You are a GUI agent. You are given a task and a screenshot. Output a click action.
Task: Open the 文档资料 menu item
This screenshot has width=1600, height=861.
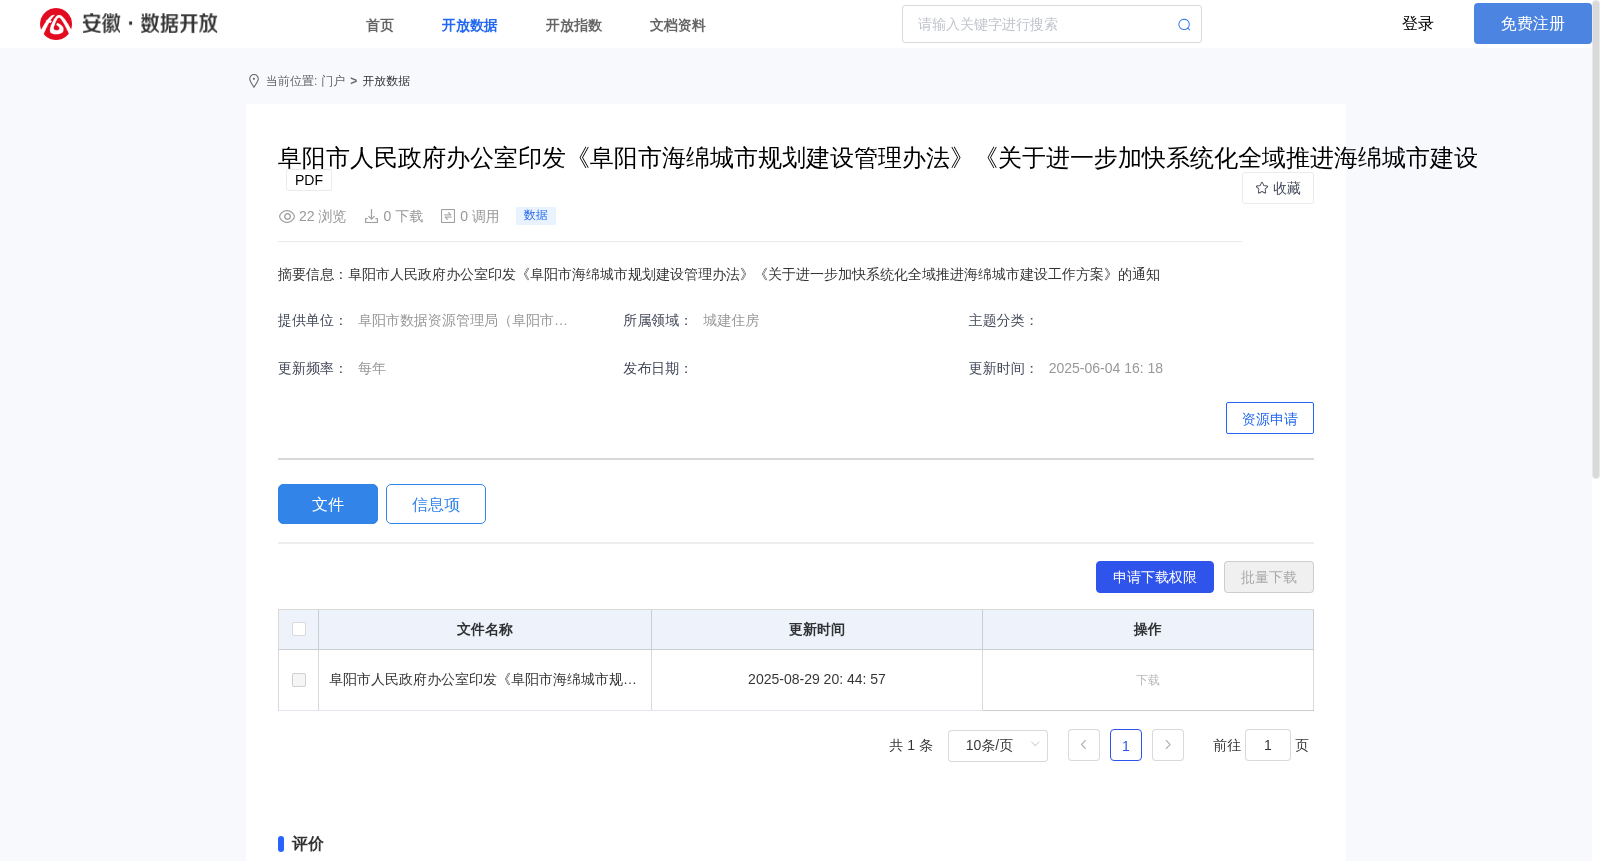tap(678, 25)
